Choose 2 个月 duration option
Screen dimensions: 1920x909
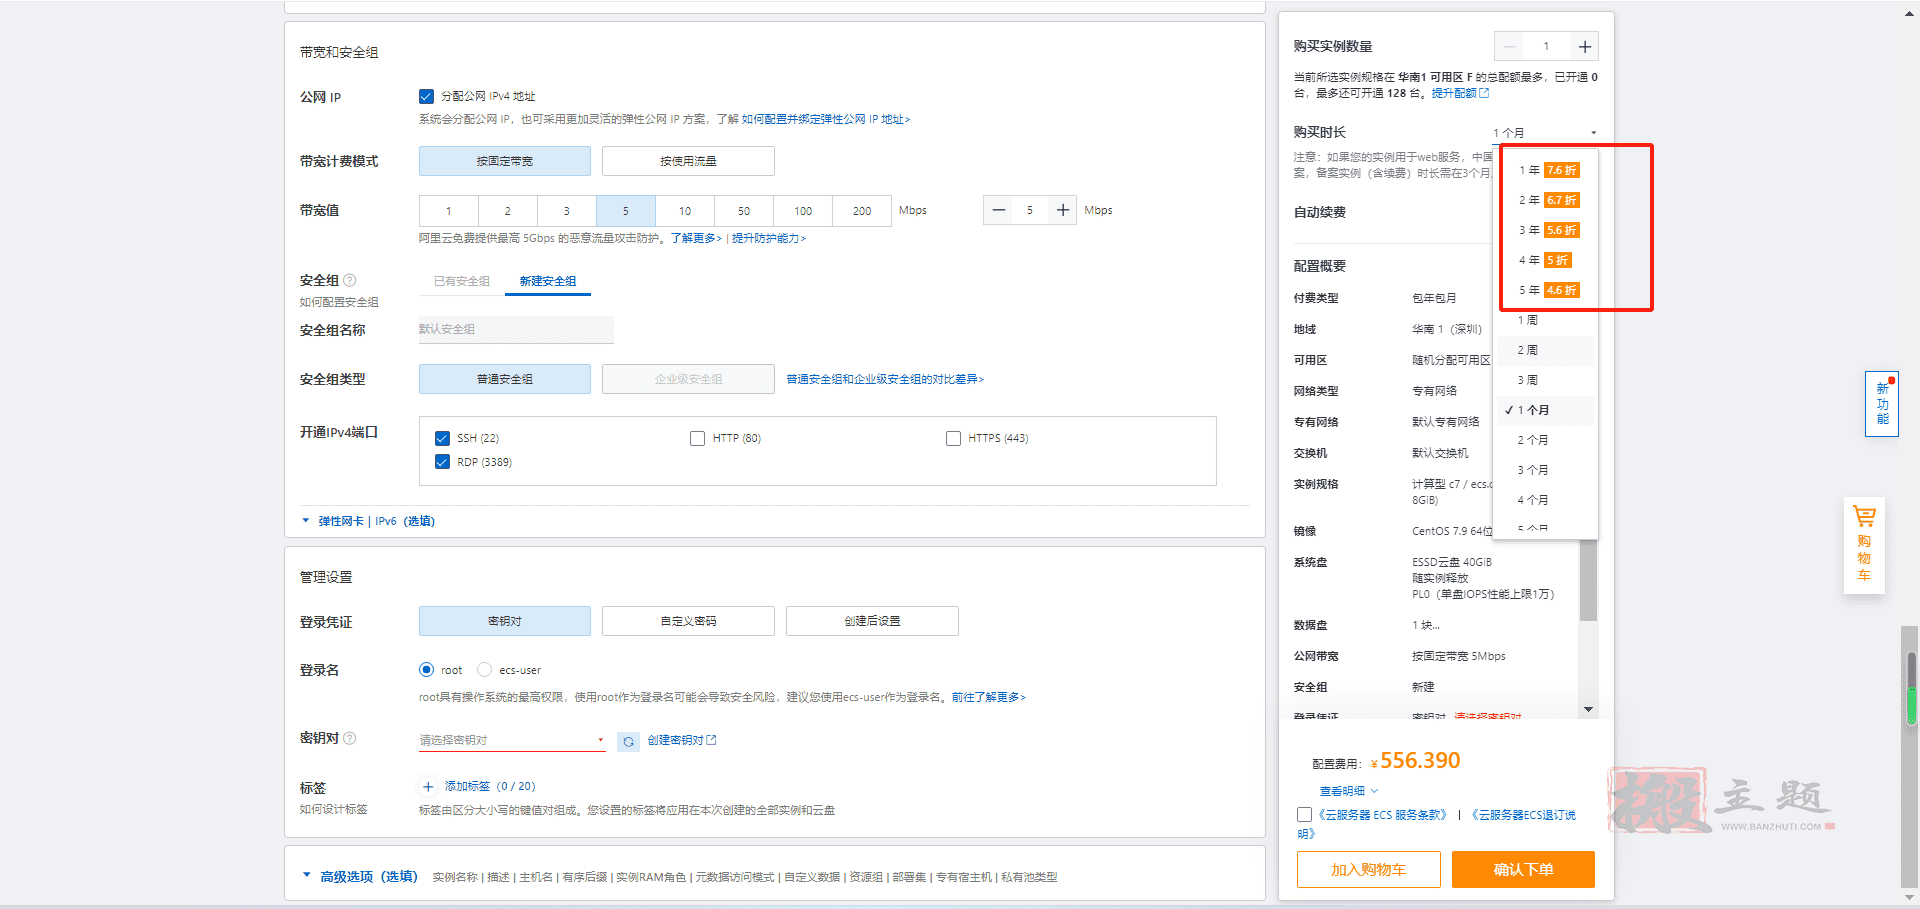coord(1546,440)
